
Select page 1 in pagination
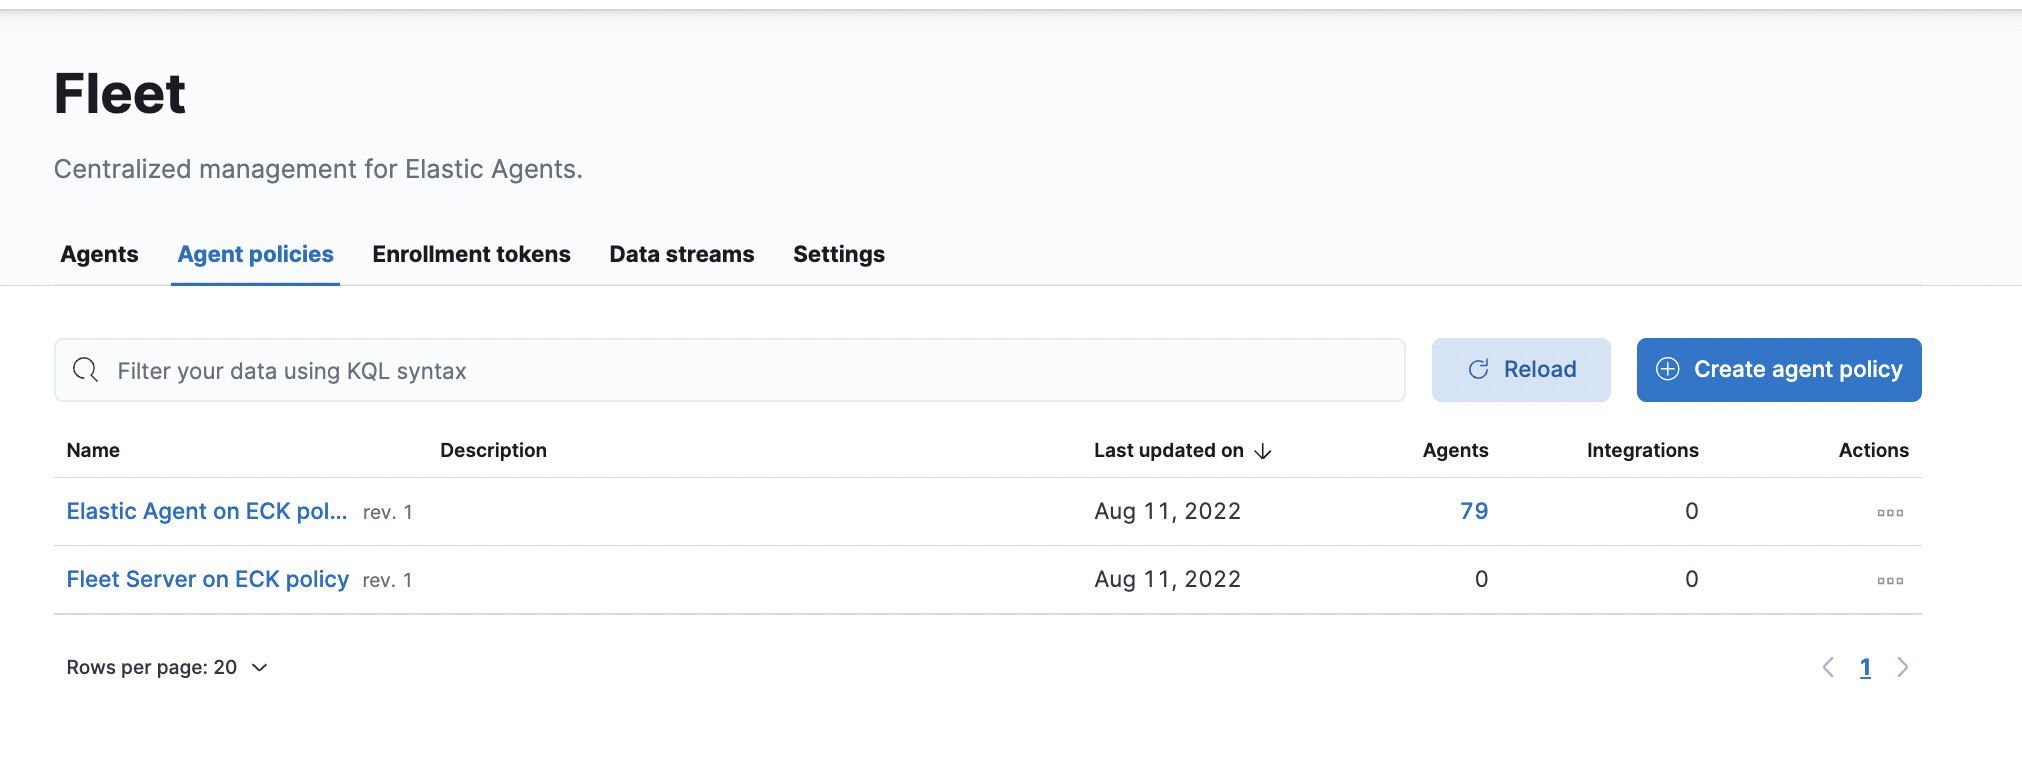(1865, 667)
